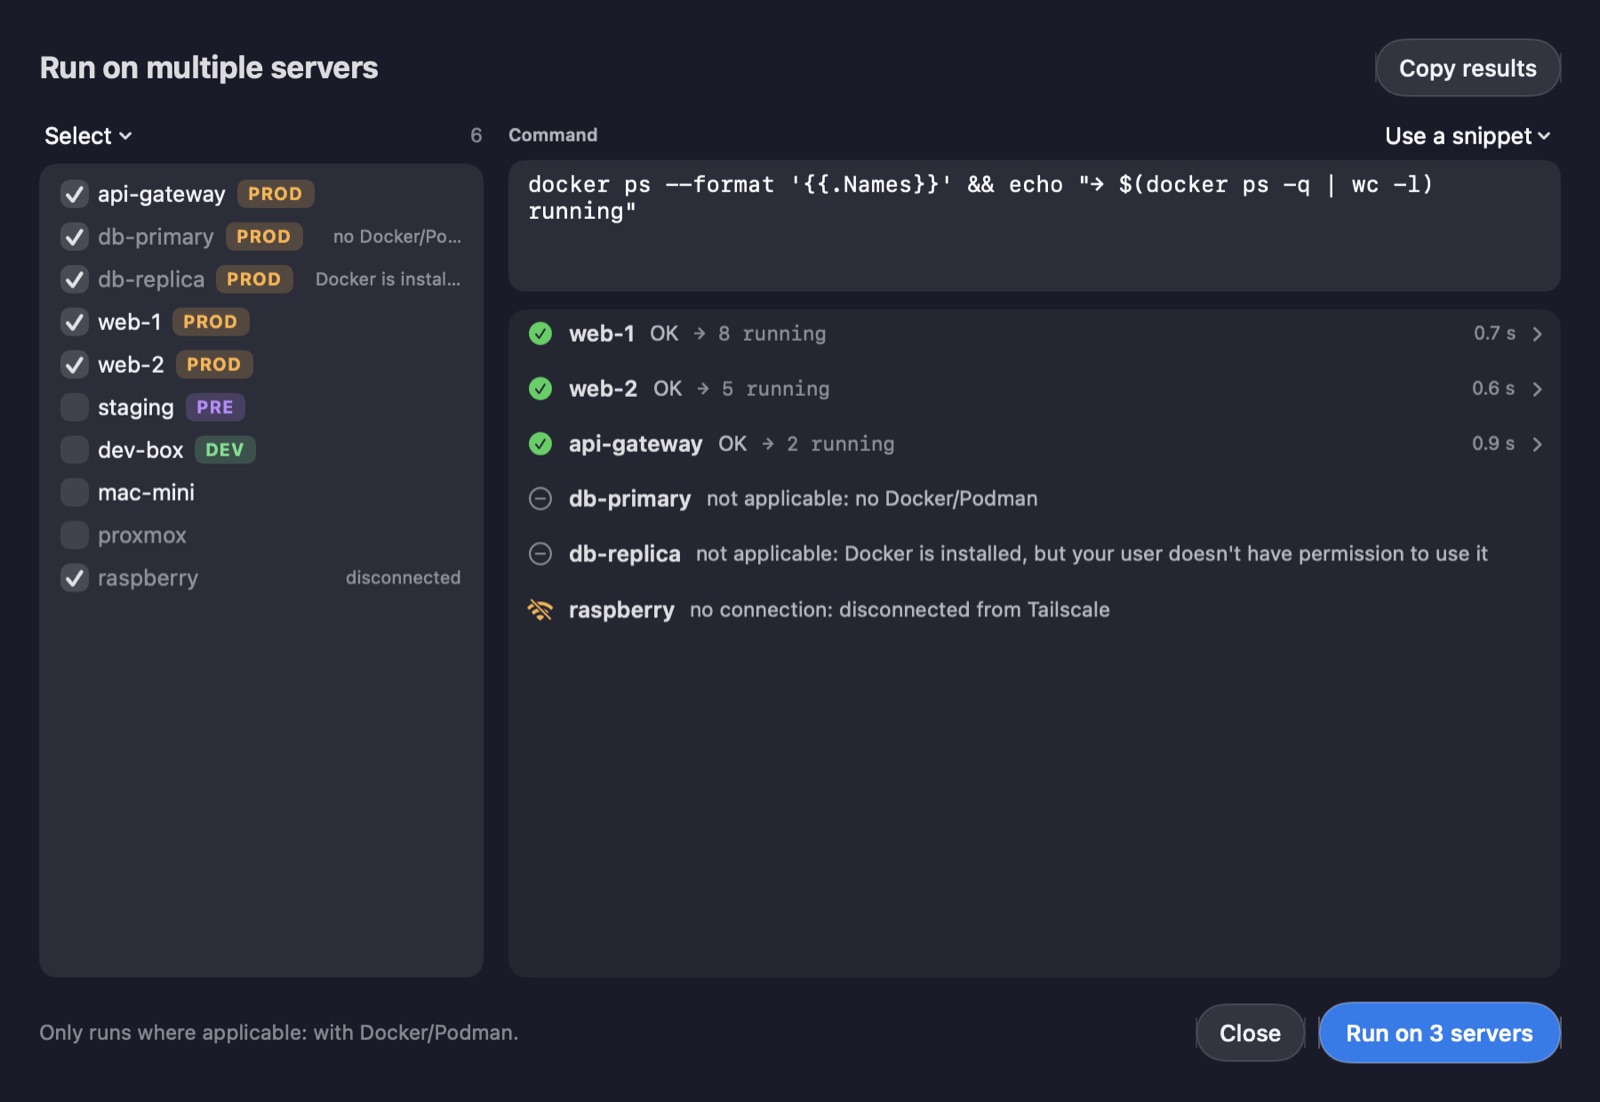Check the dev-box server checkbox

pos(74,450)
